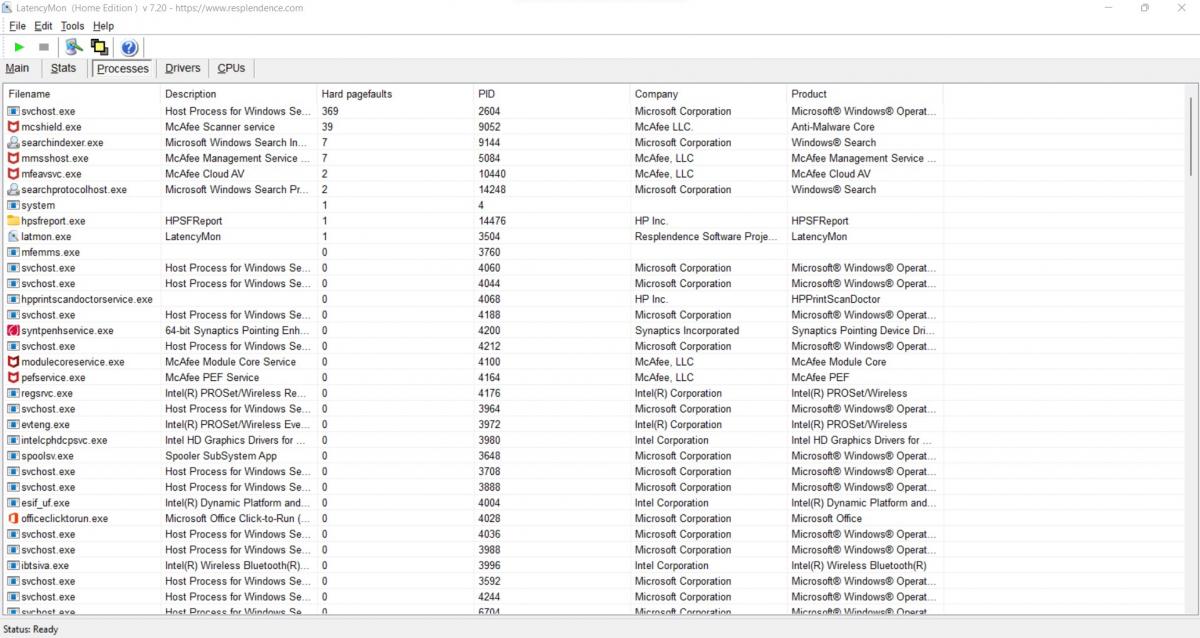Click the icon next to searchprotocolhost.exe
1200x638 pixels.
(x=13, y=190)
